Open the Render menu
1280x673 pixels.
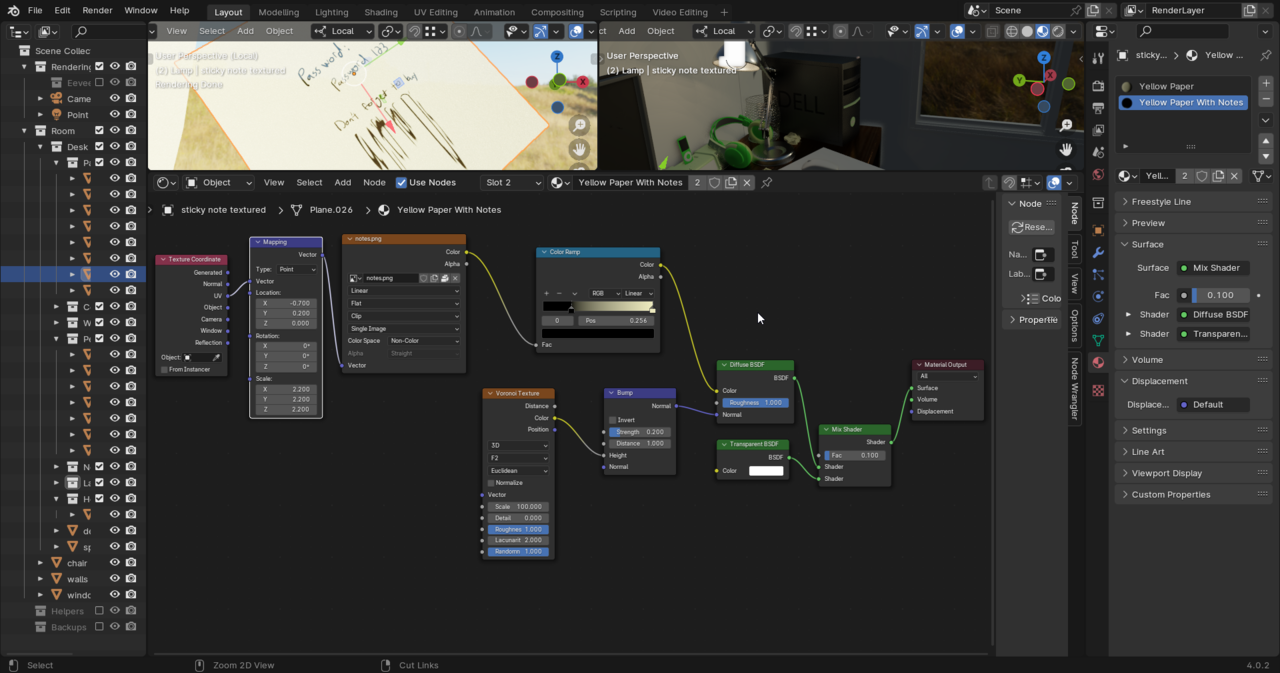point(97,10)
